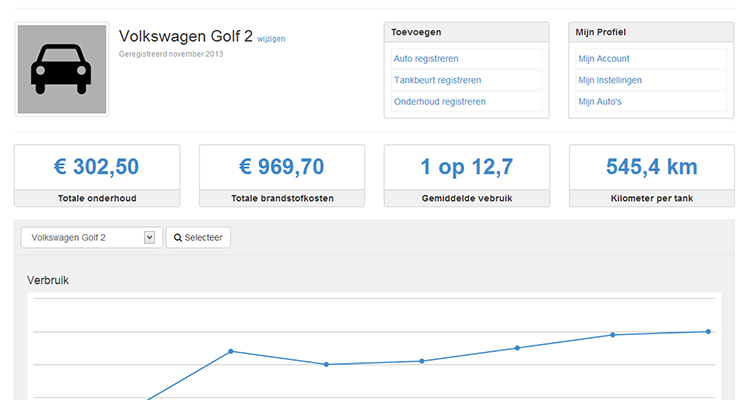Select 'Tankbeurt registreren' link

click(x=437, y=80)
